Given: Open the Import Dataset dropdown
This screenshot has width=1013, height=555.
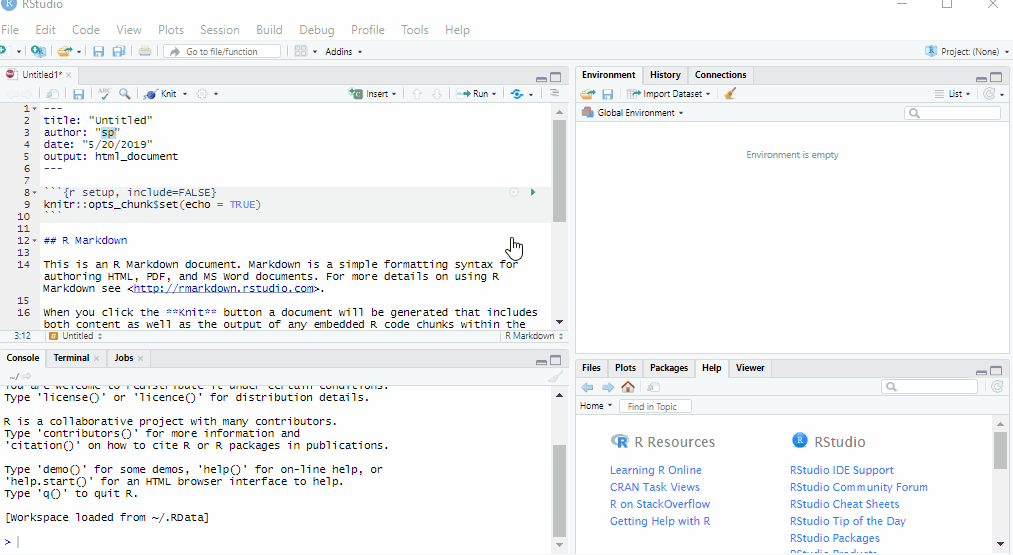Looking at the screenshot, I should pyautogui.click(x=669, y=94).
